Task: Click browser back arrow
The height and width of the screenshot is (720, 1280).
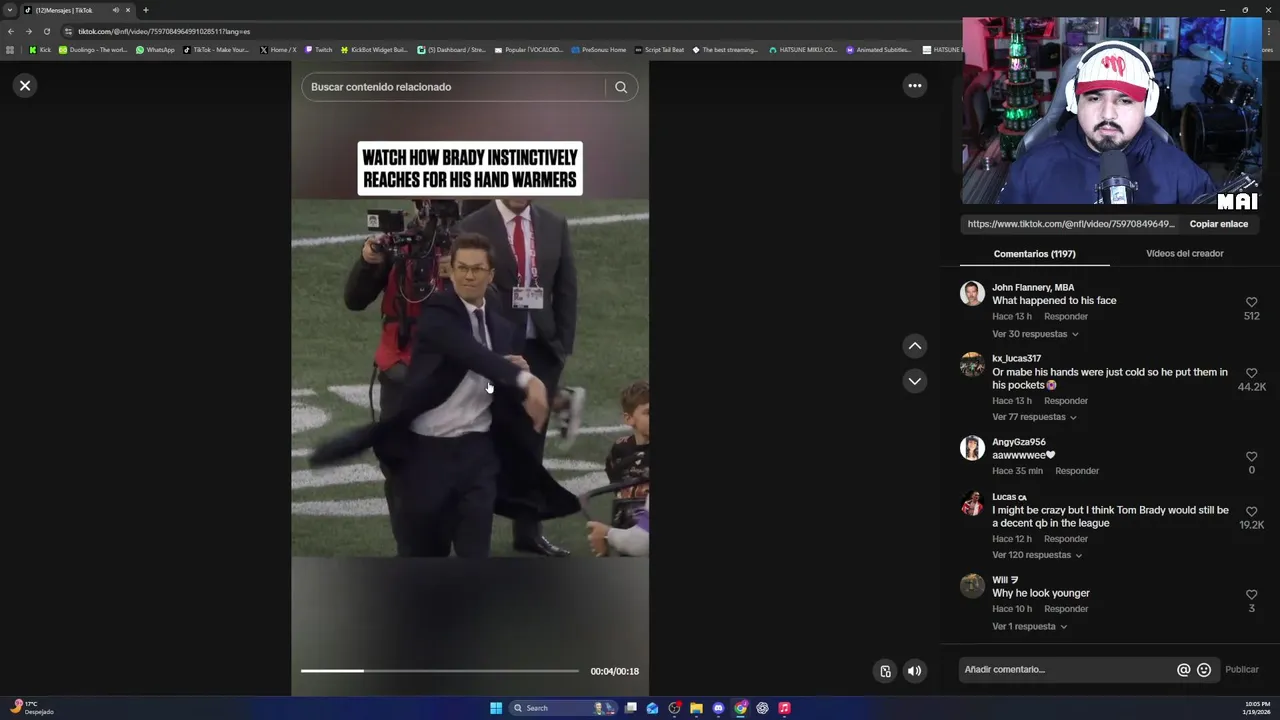Action: [x=11, y=31]
